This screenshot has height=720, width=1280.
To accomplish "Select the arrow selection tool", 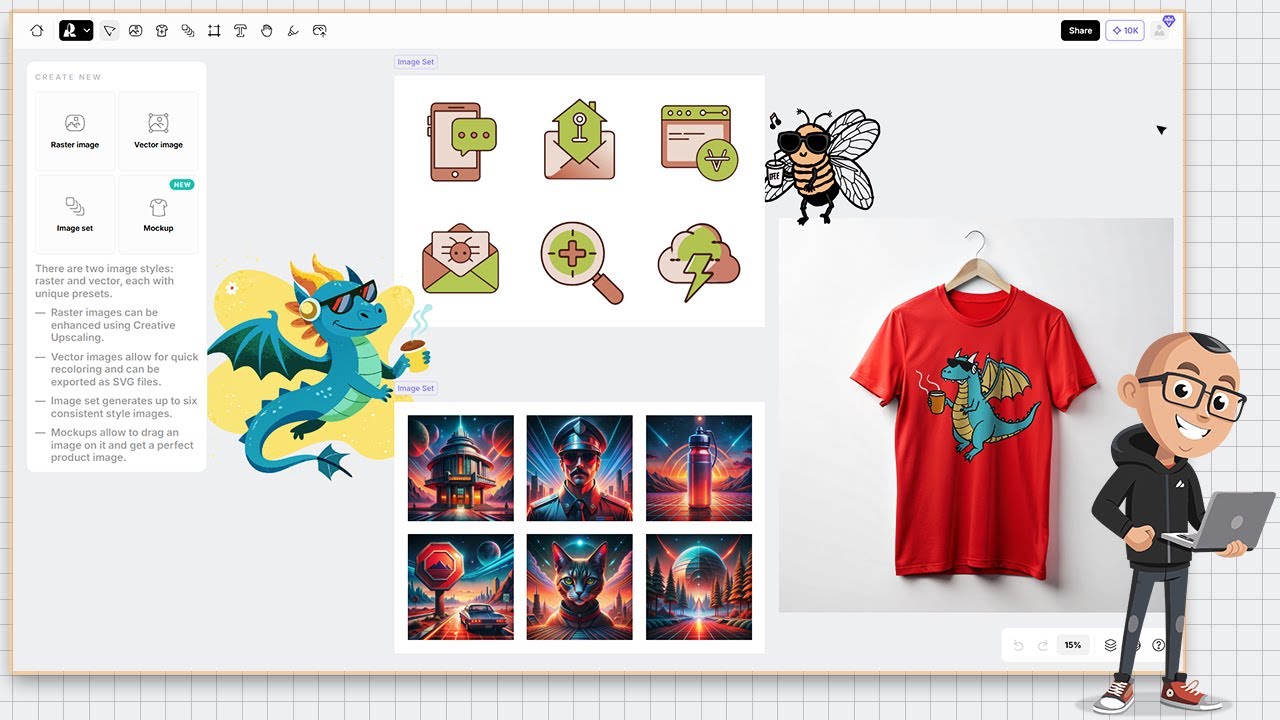I will coord(110,31).
